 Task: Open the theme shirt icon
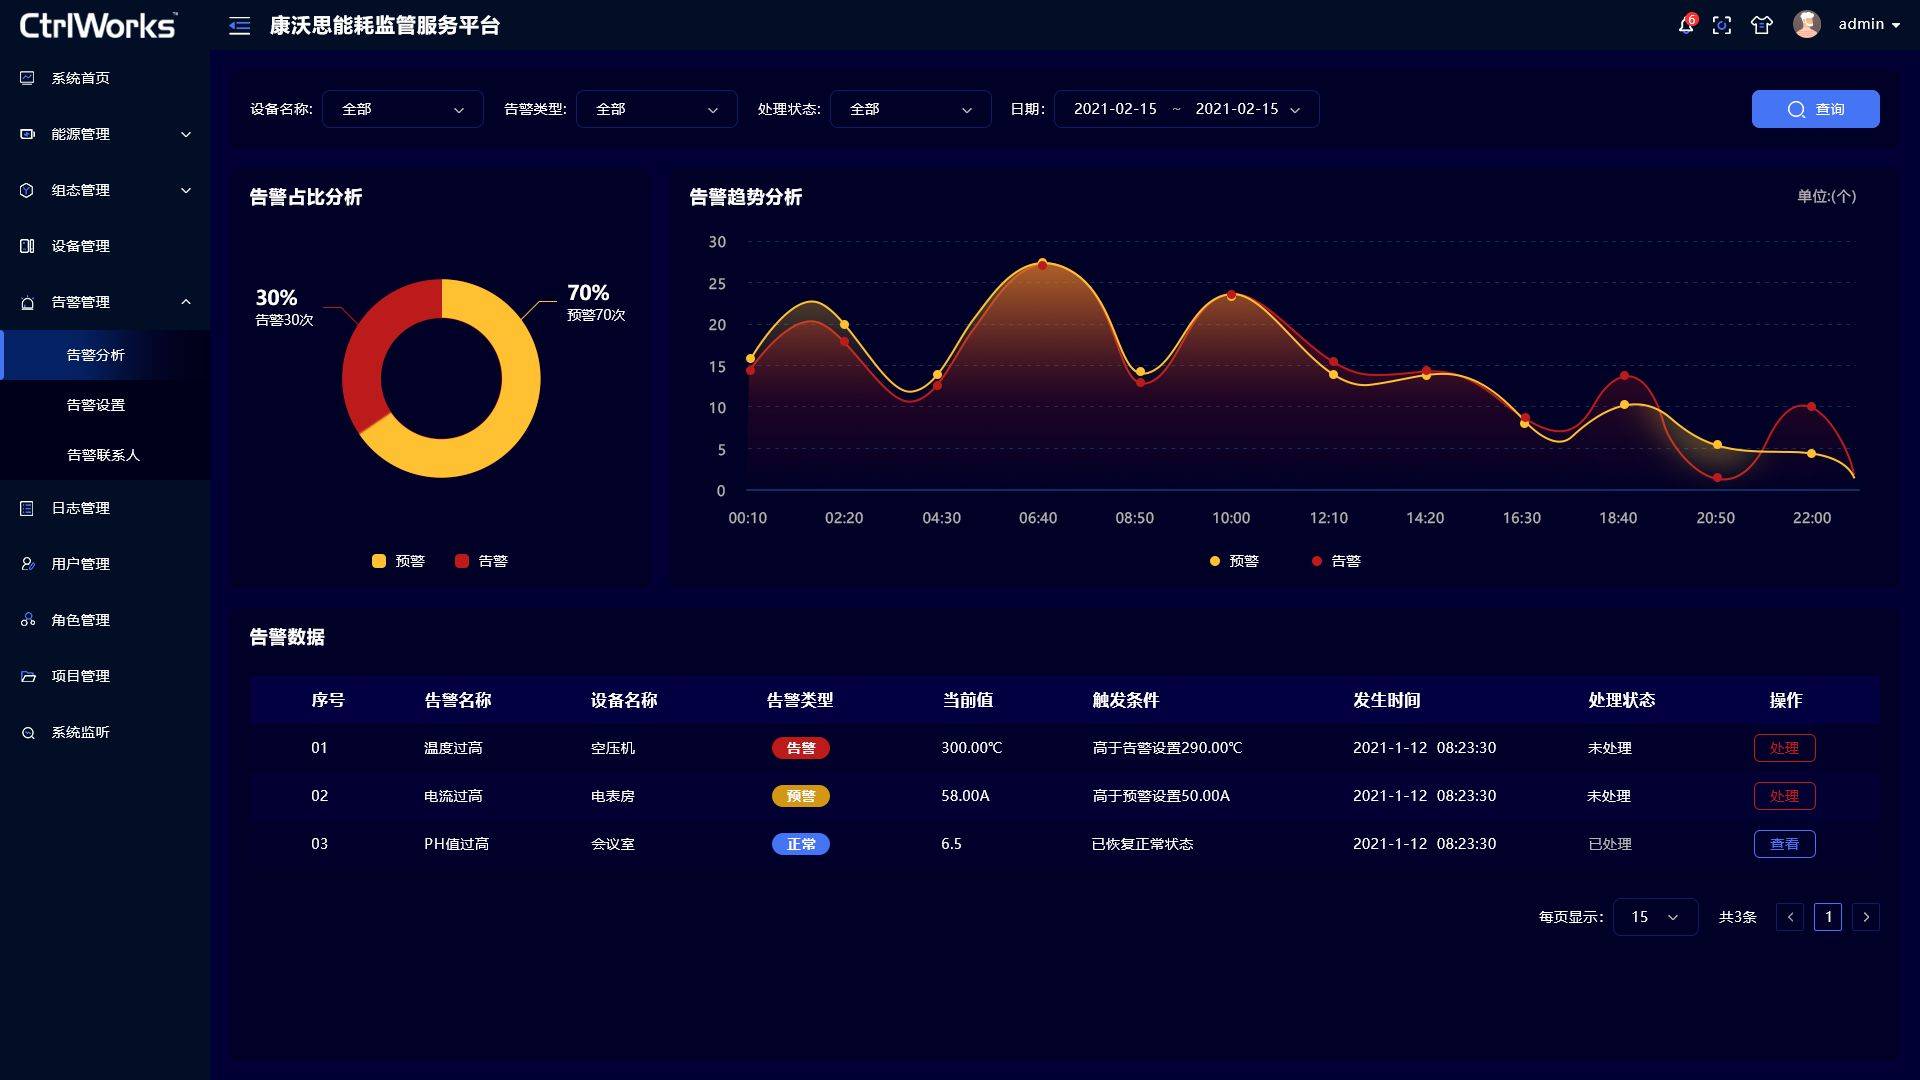click(x=1762, y=25)
